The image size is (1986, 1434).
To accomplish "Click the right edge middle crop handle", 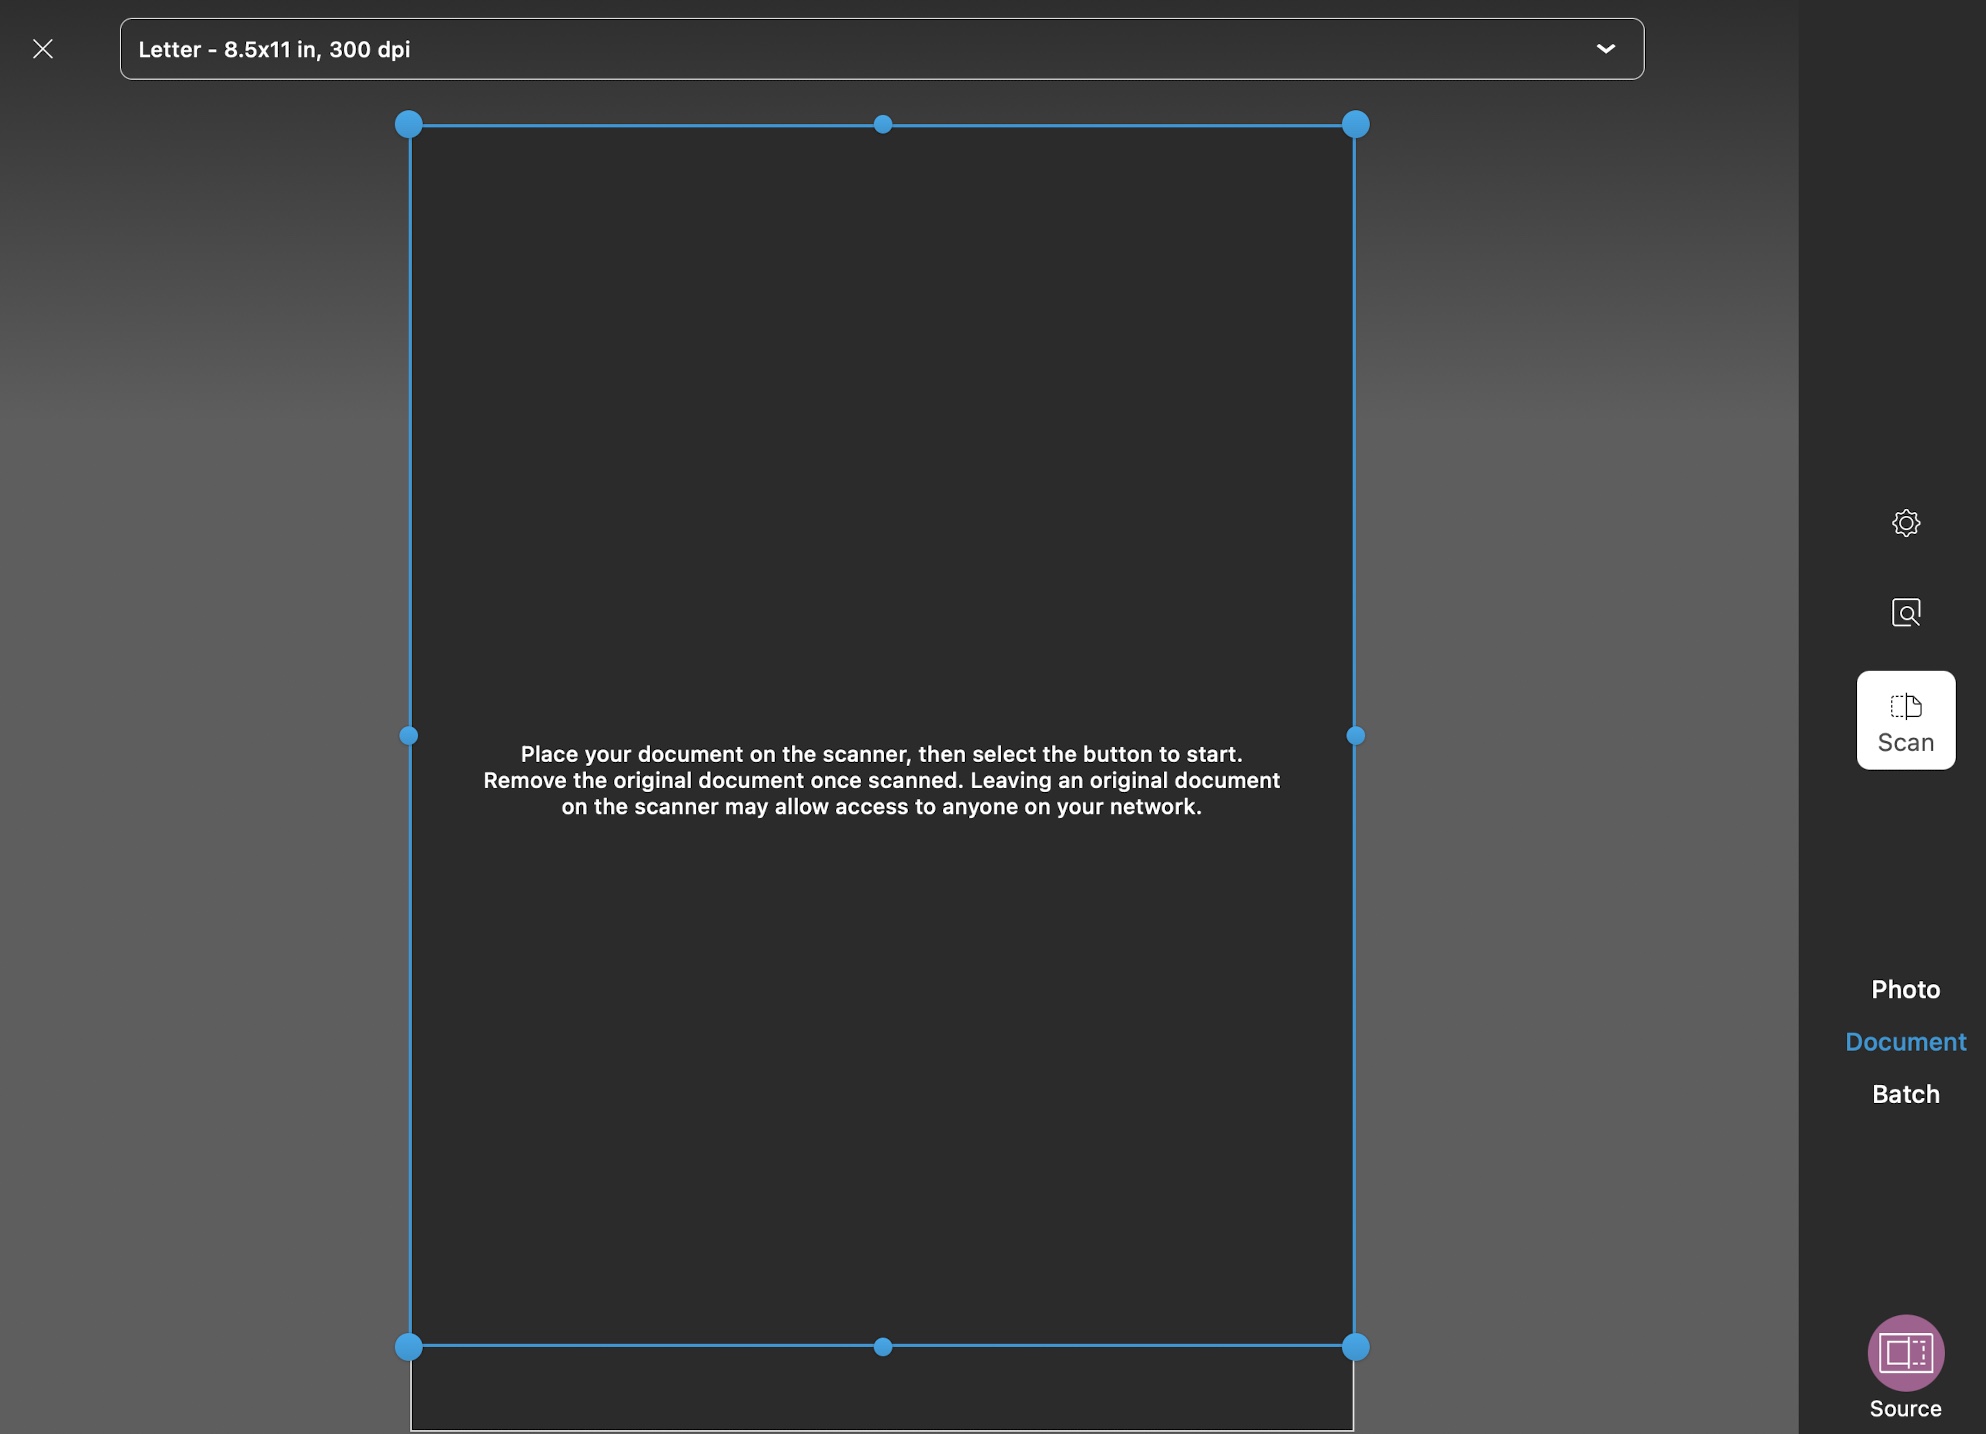I will (1355, 736).
